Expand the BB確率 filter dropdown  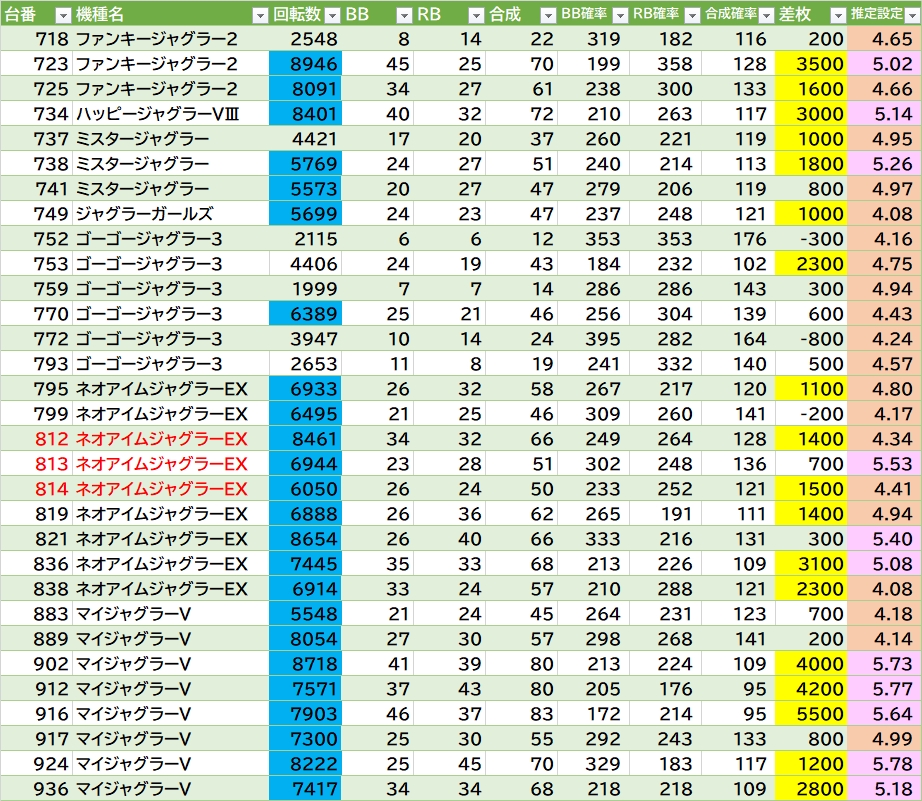[619, 15]
